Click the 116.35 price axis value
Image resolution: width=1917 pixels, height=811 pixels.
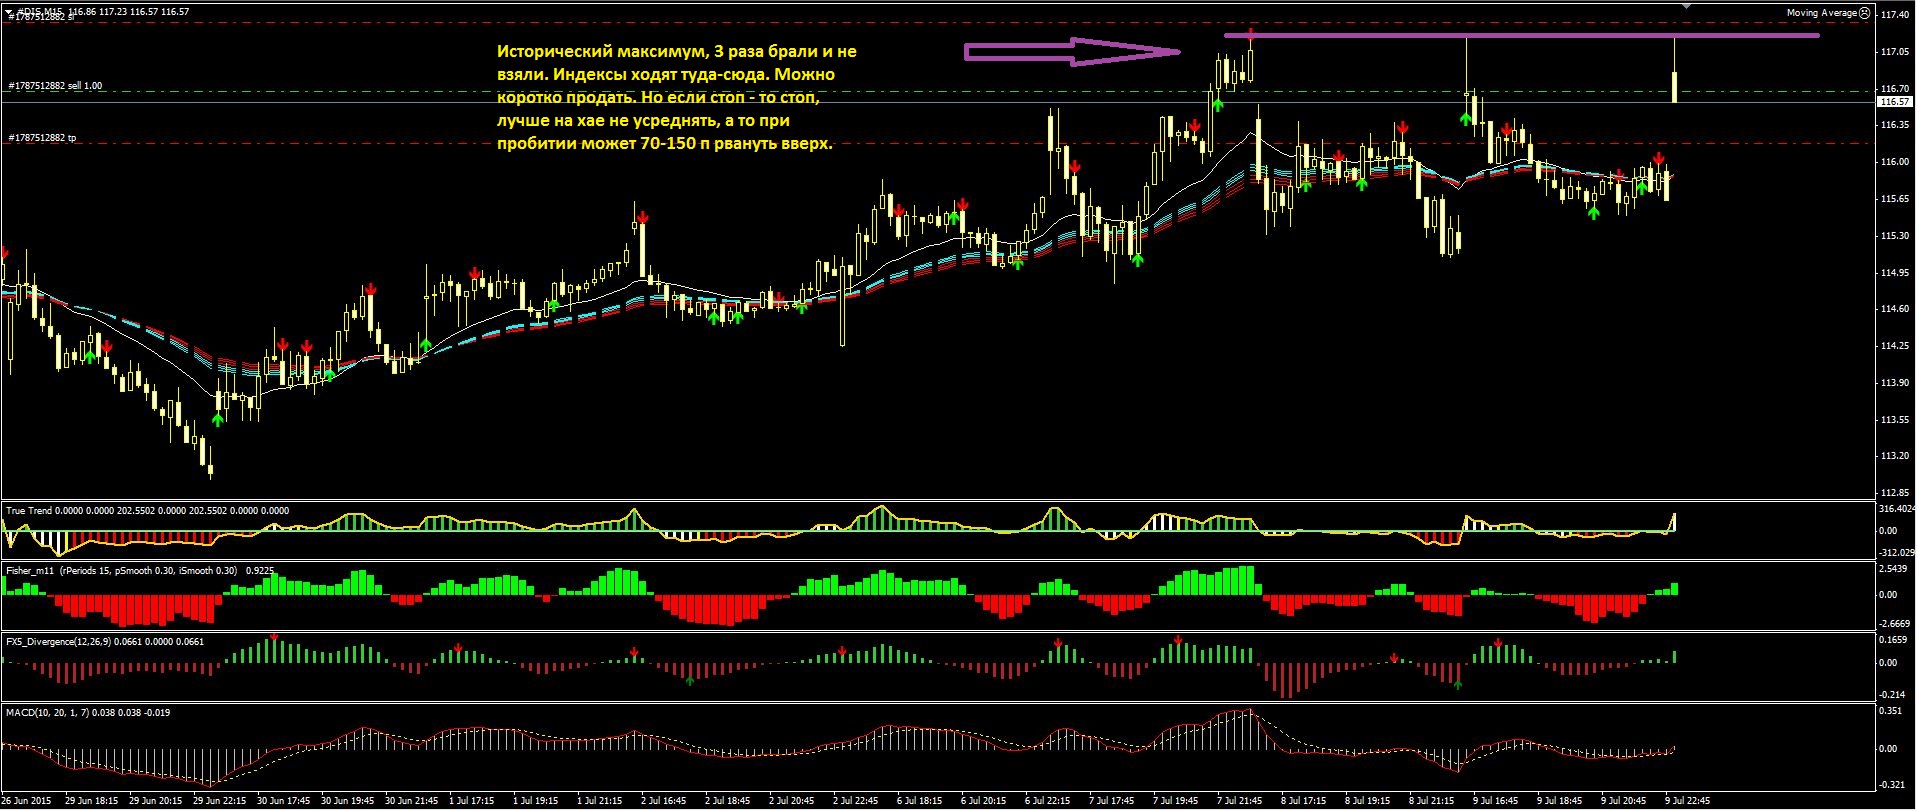1895,125
